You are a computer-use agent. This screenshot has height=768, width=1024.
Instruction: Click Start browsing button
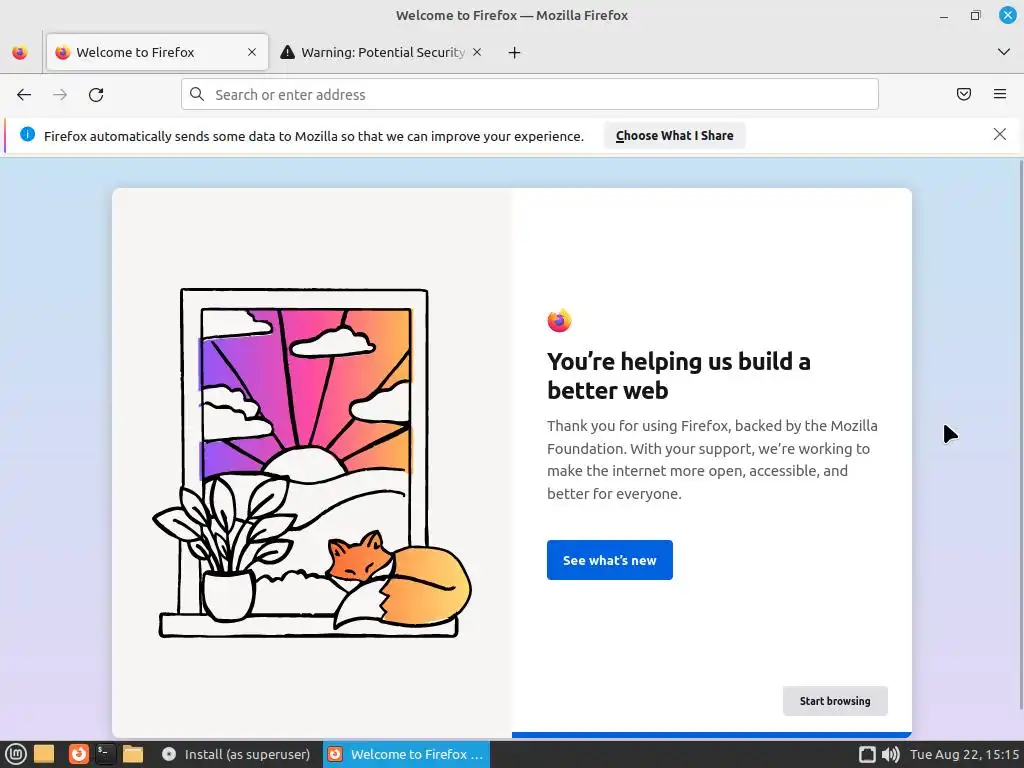[835, 701]
